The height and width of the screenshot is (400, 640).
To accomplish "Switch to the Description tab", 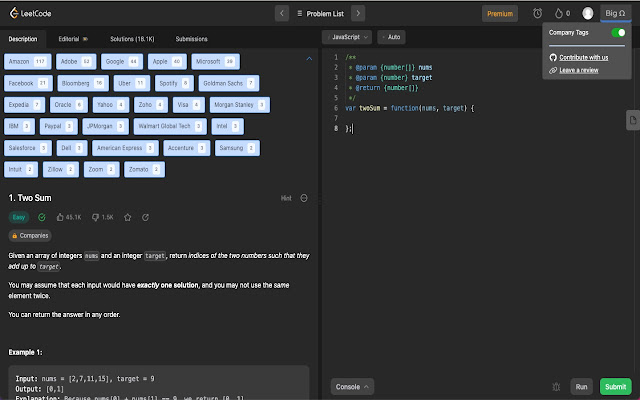I will [x=23, y=39].
